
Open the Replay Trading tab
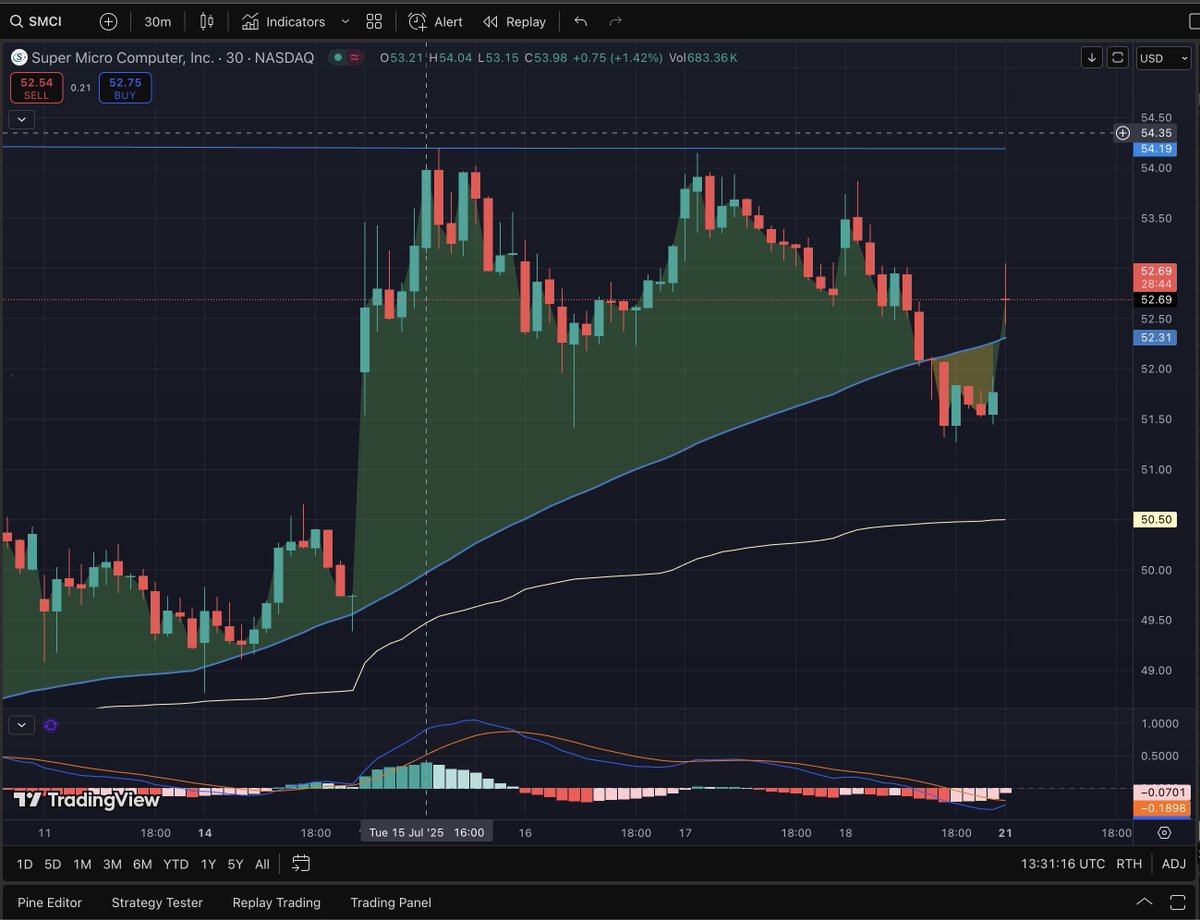276,902
